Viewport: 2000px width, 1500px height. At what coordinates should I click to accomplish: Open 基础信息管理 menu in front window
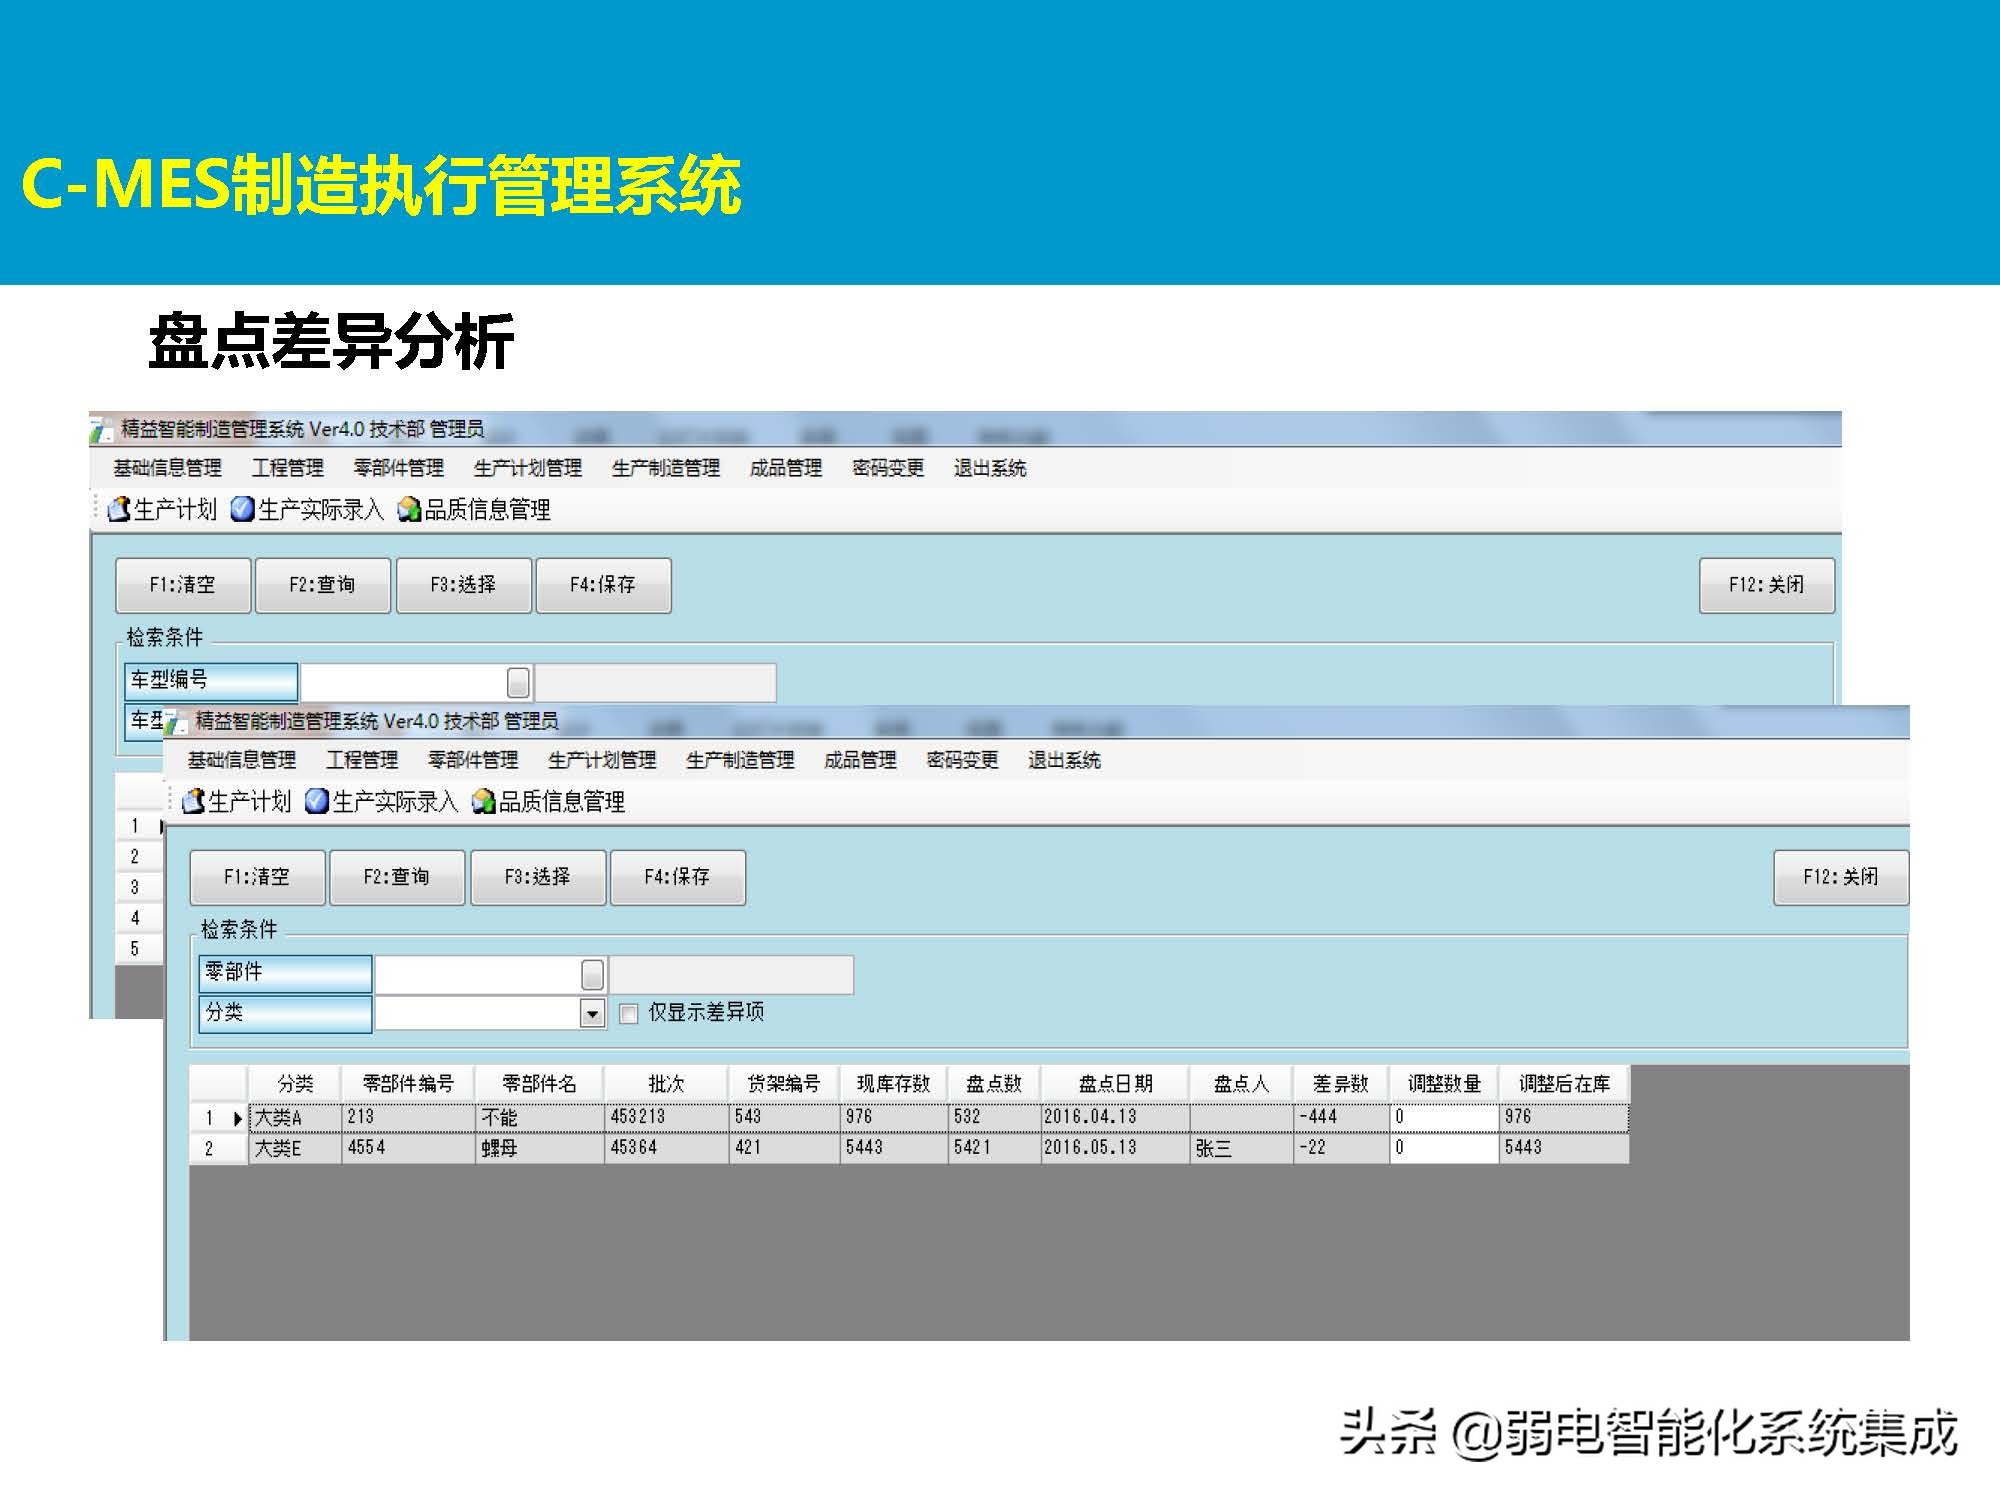coord(242,760)
